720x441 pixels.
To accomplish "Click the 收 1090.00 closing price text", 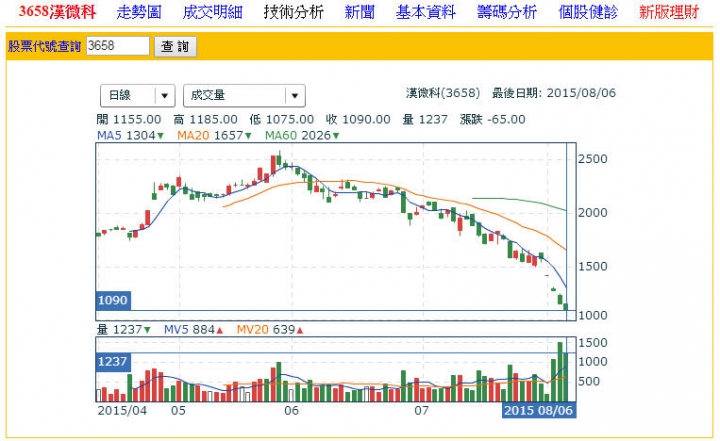I will [358, 120].
